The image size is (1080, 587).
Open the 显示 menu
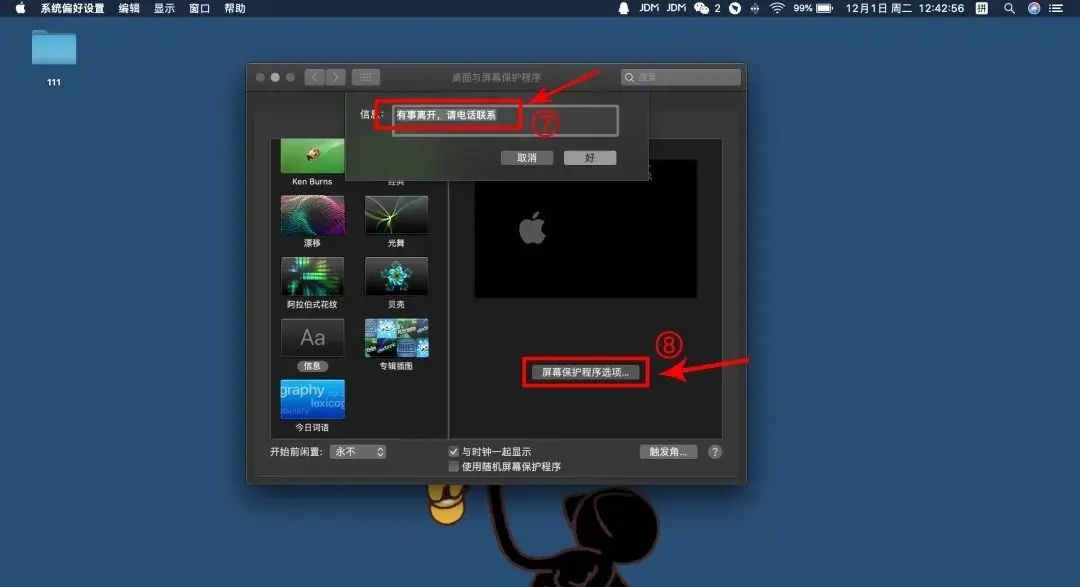[x=164, y=8]
